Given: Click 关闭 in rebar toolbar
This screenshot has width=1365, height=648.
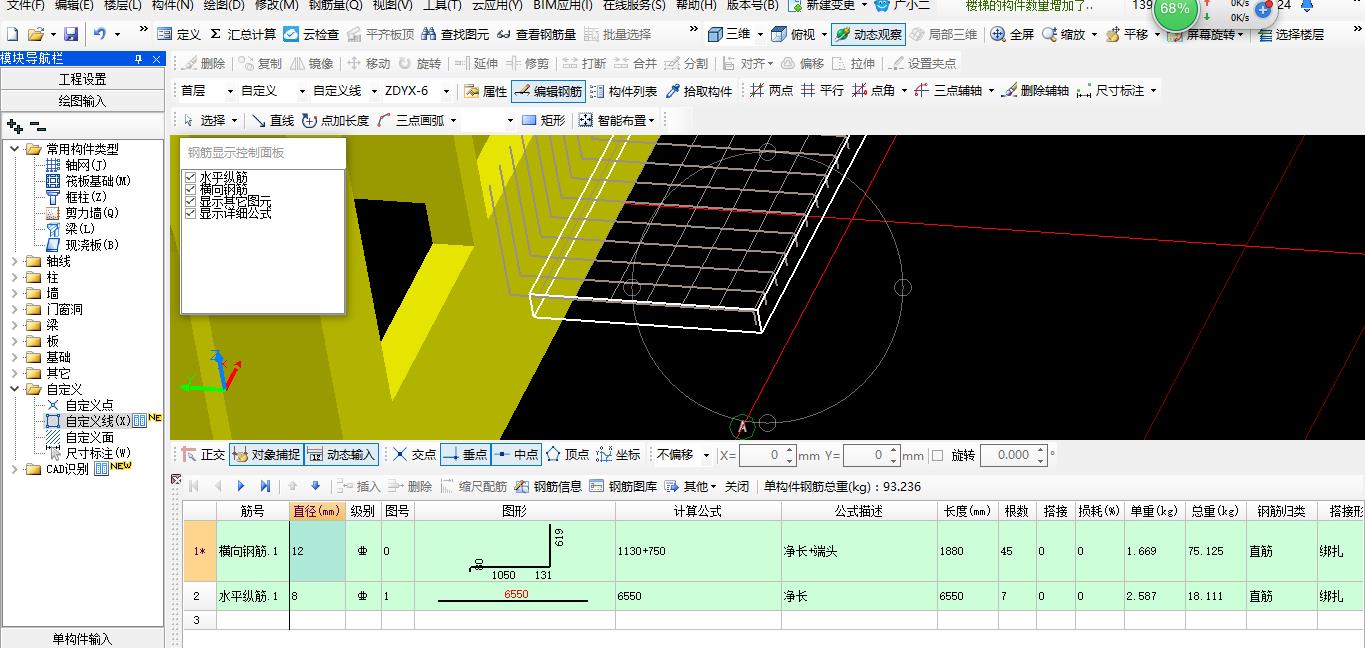Looking at the screenshot, I should click(737, 486).
